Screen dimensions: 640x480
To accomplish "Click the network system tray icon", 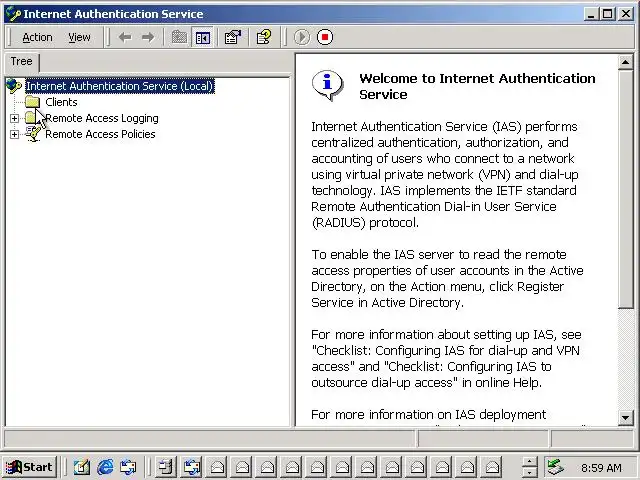I will (x=556, y=467).
